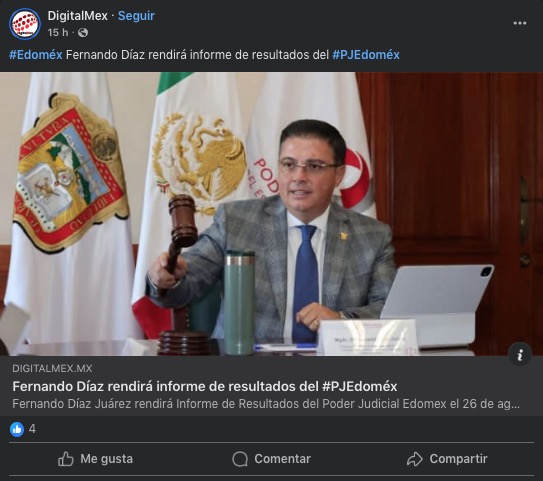Click the three-dot post options menu
This screenshot has height=481, width=543.
click(x=520, y=23)
